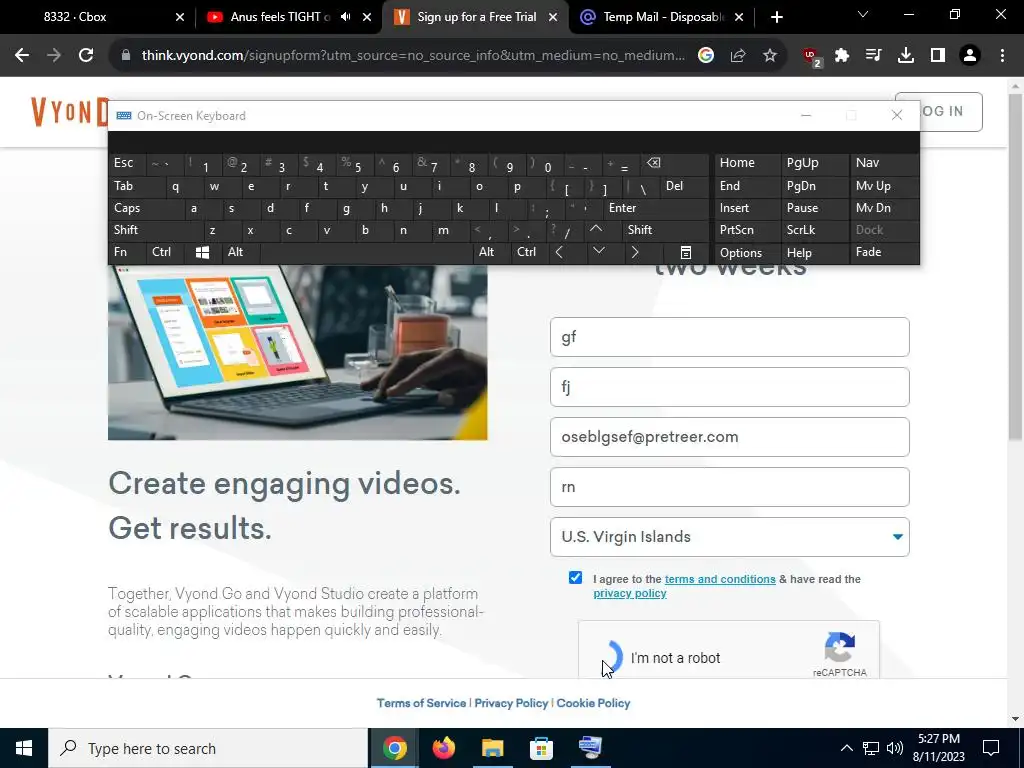Viewport: 1024px width, 768px height.
Task: Click the page vertical scrollbar thumb
Action: pos(1015,266)
